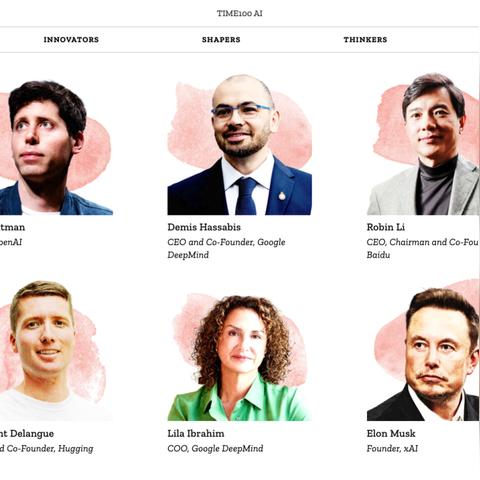
Task: Open the Robin Li name link
Action: pos(386,227)
